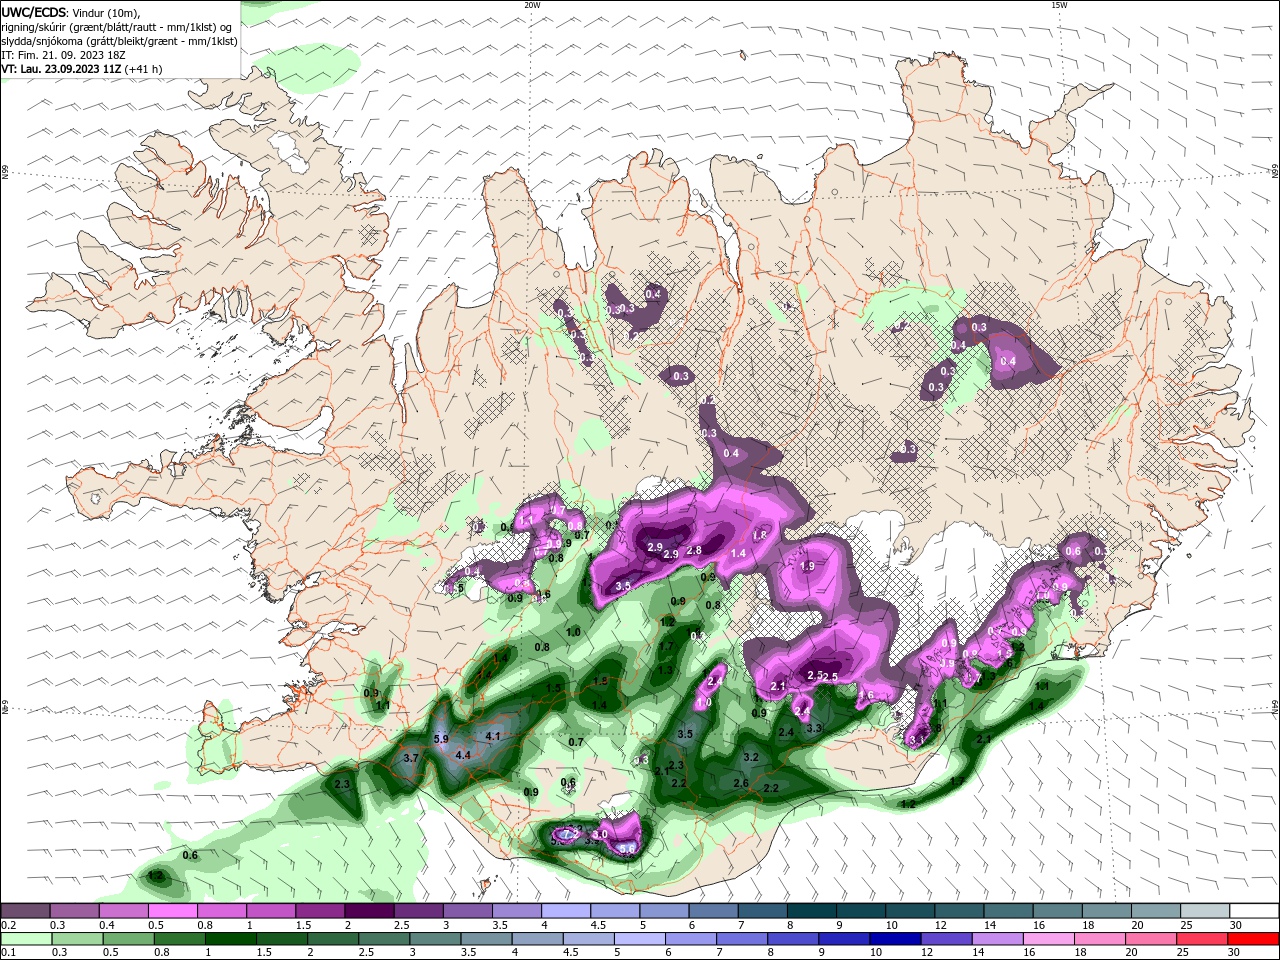Screen dimensions: 1280x960
Task: Select the dark teal swatch labeled 8 in the snow legend
Action: tap(812, 911)
